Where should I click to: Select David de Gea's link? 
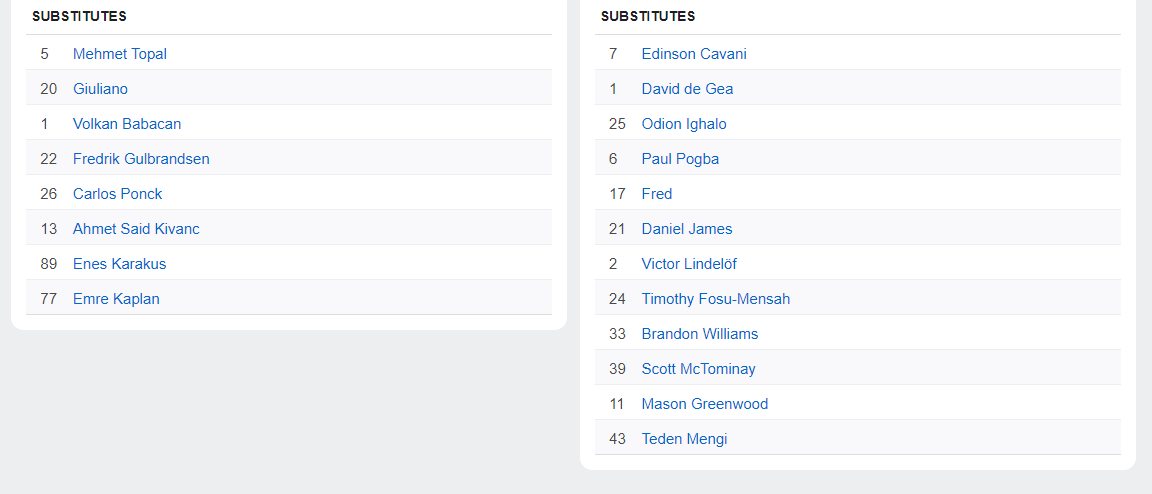coord(687,89)
